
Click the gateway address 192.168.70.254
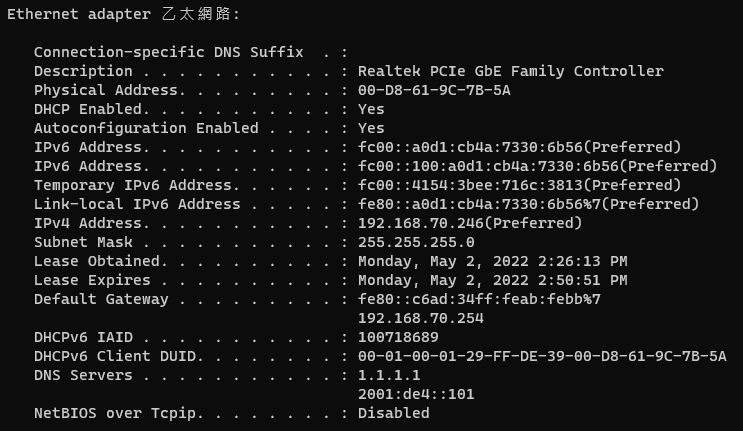(421, 318)
